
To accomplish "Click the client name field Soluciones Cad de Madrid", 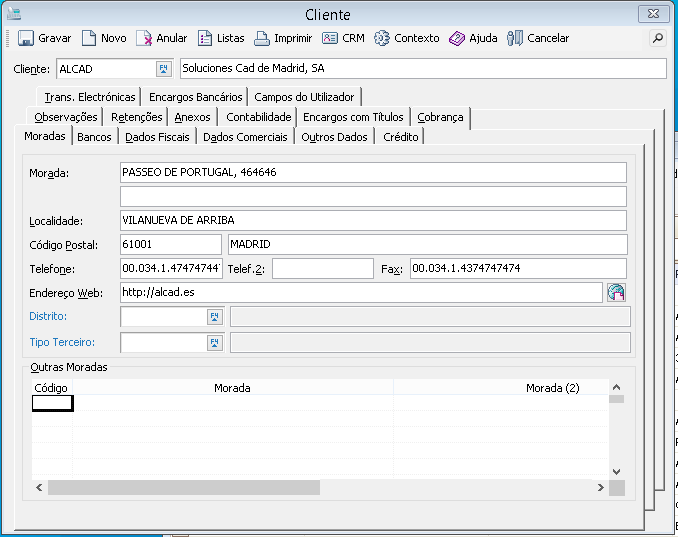I will 423,68.
